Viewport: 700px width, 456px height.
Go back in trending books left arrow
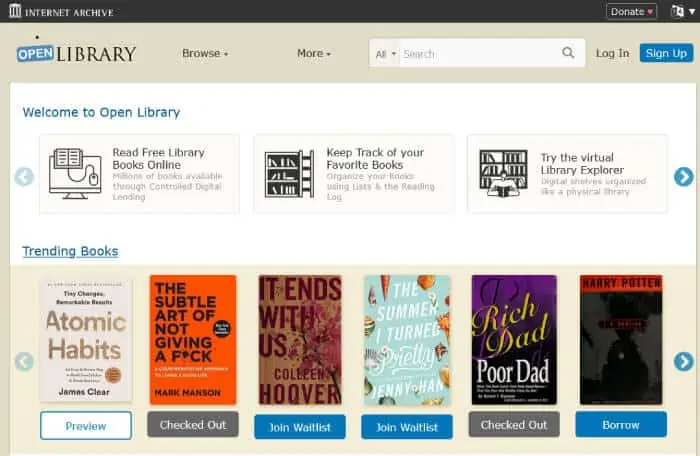click(24, 361)
